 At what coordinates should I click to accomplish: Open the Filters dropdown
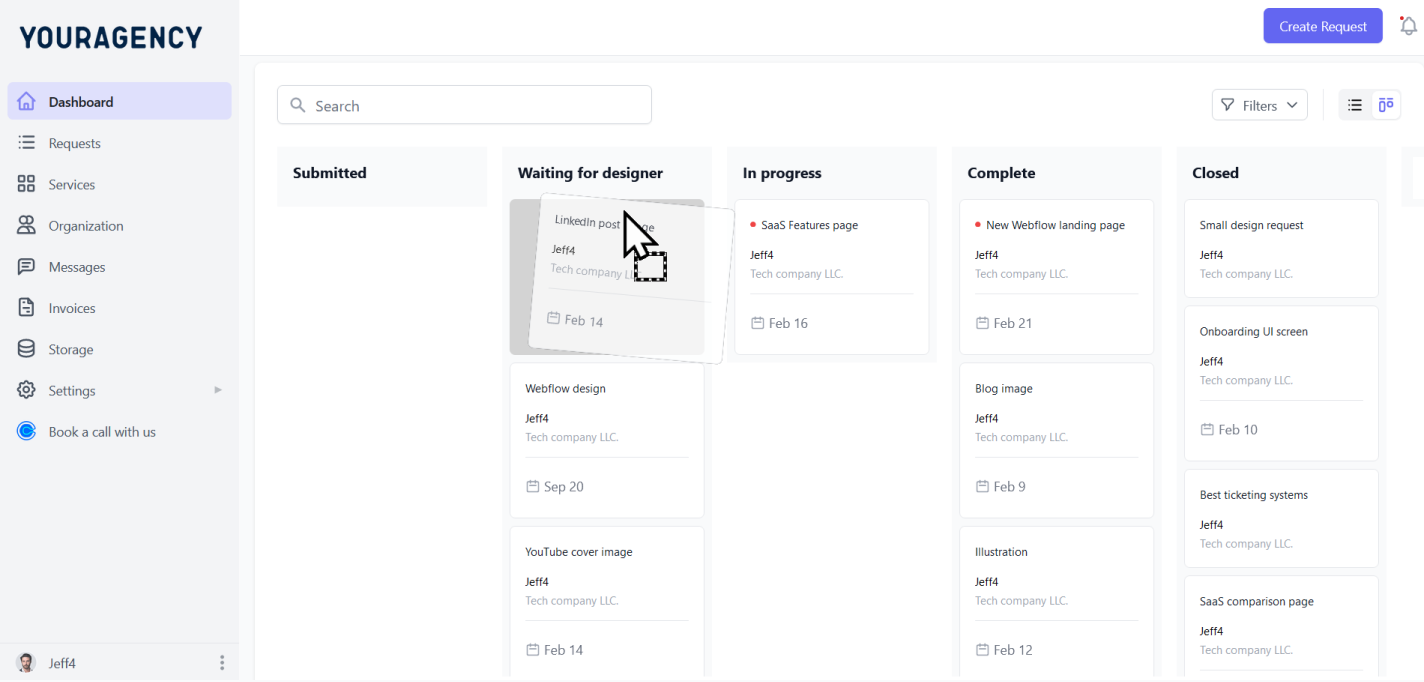1259,104
